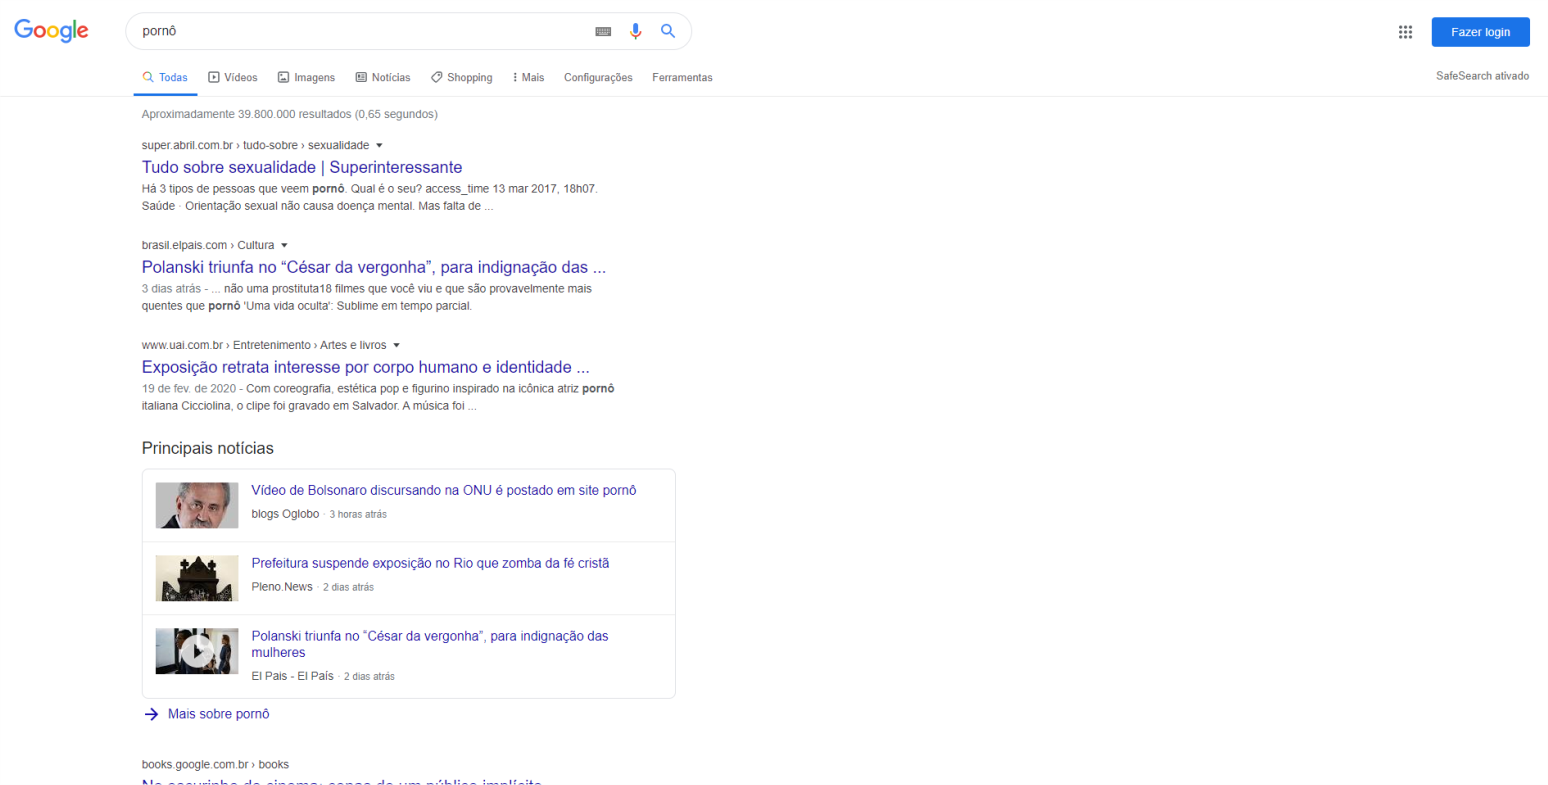Click the Principais notícias heading
1548x785 pixels.
point(208,448)
